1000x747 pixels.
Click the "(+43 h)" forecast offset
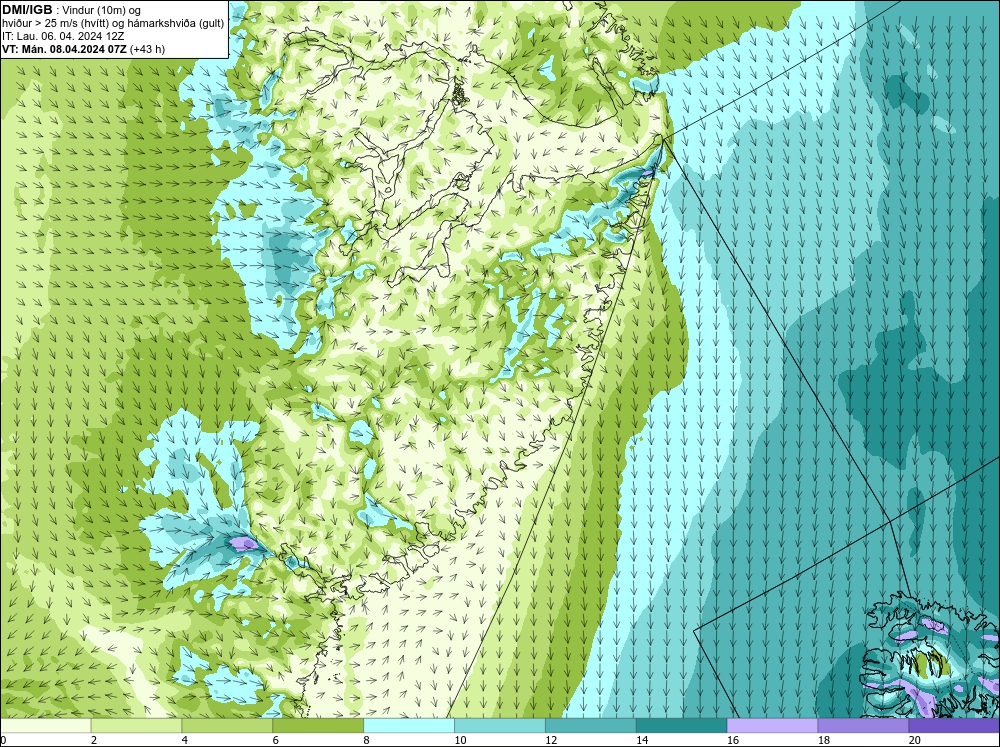147,49
